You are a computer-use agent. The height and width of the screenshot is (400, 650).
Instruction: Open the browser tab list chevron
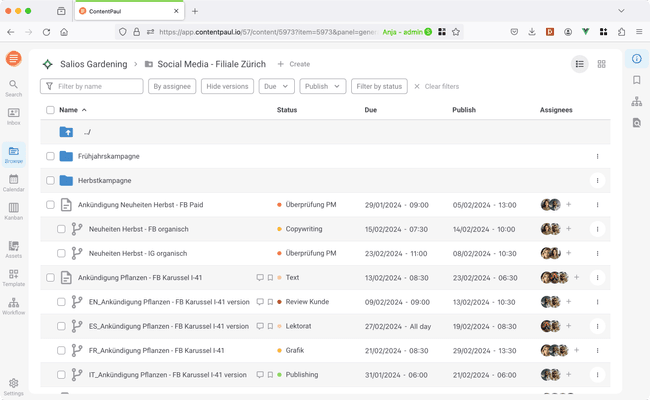tap(621, 11)
